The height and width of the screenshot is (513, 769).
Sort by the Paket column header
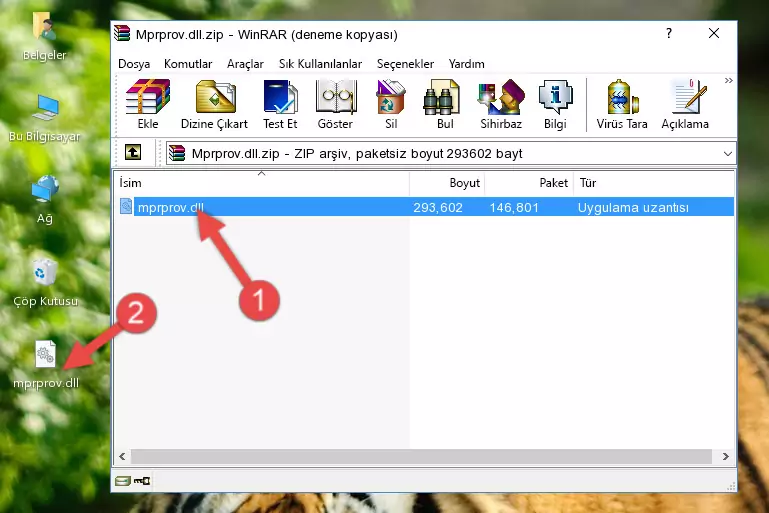coord(529,183)
